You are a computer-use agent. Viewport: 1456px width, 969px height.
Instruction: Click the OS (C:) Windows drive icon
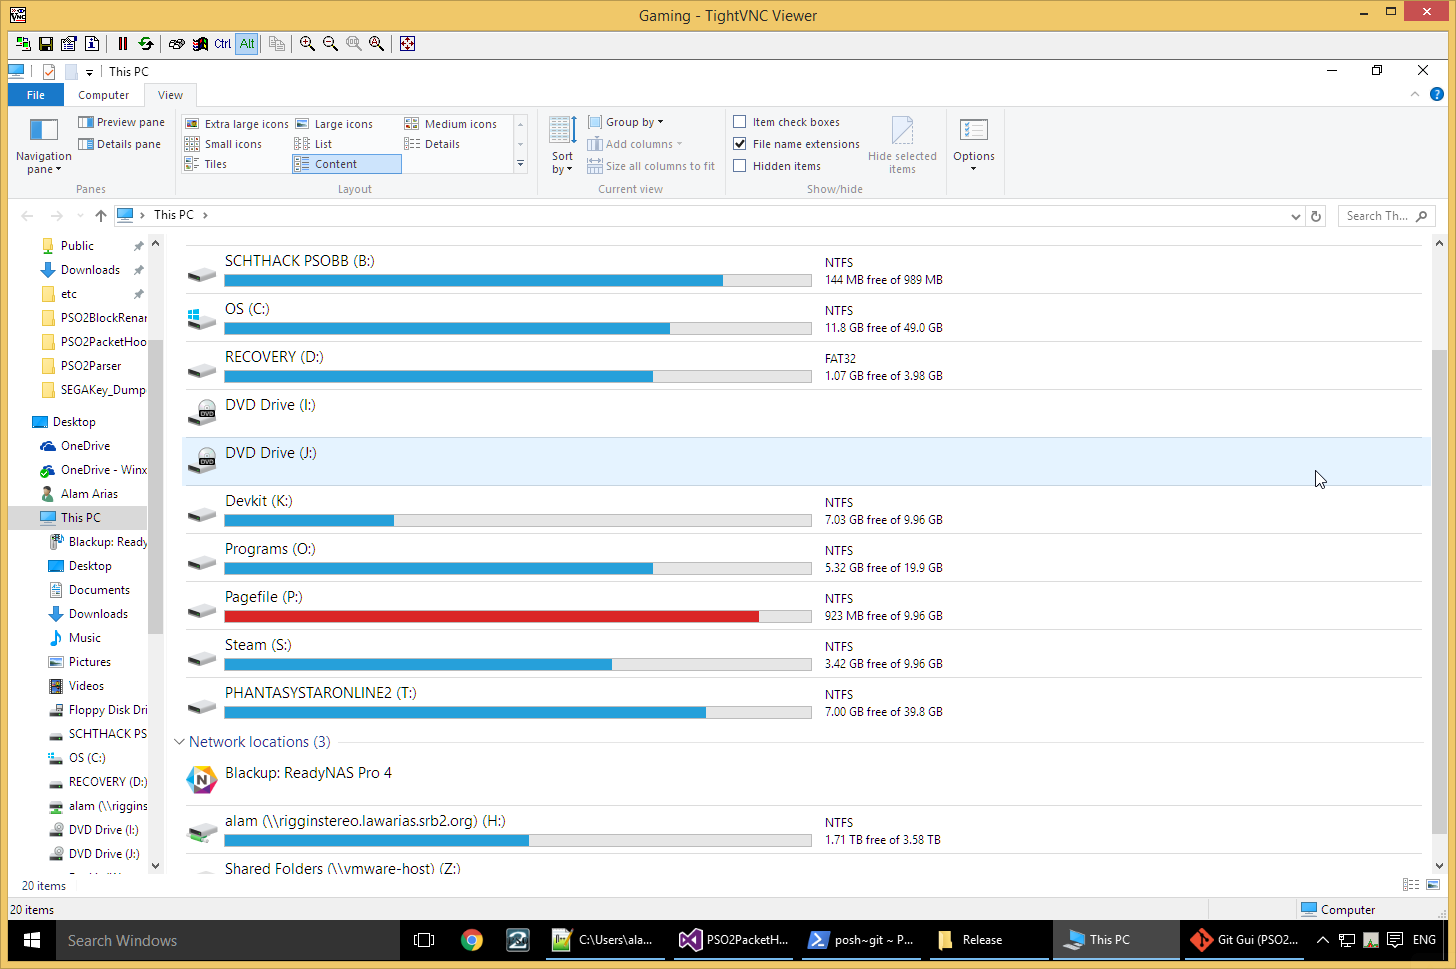(x=202, y=320)
